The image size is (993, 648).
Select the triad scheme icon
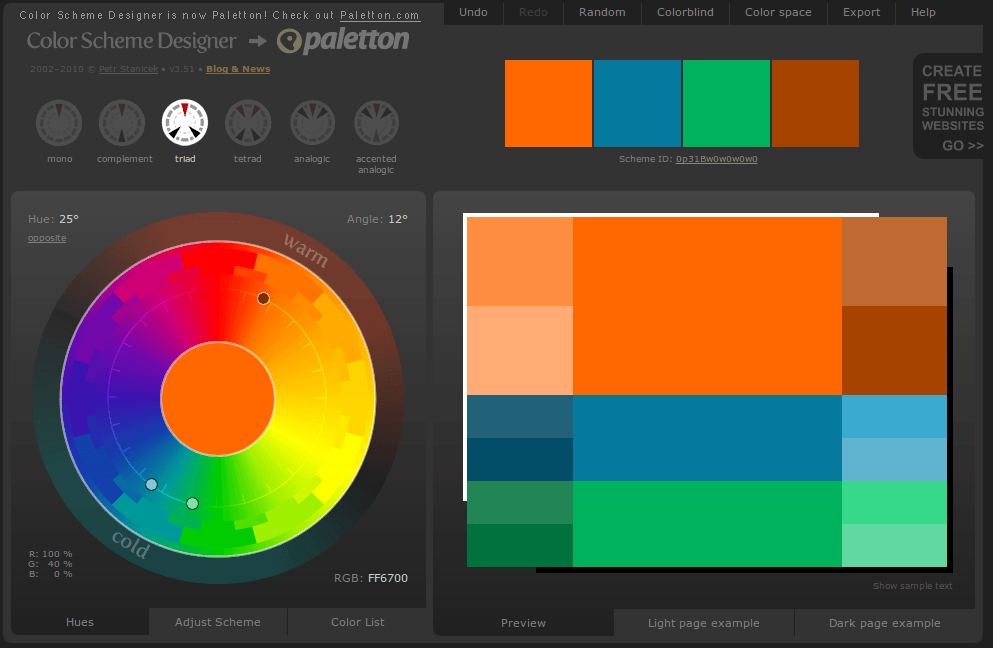pyautogui.click(x=185, y=123)
